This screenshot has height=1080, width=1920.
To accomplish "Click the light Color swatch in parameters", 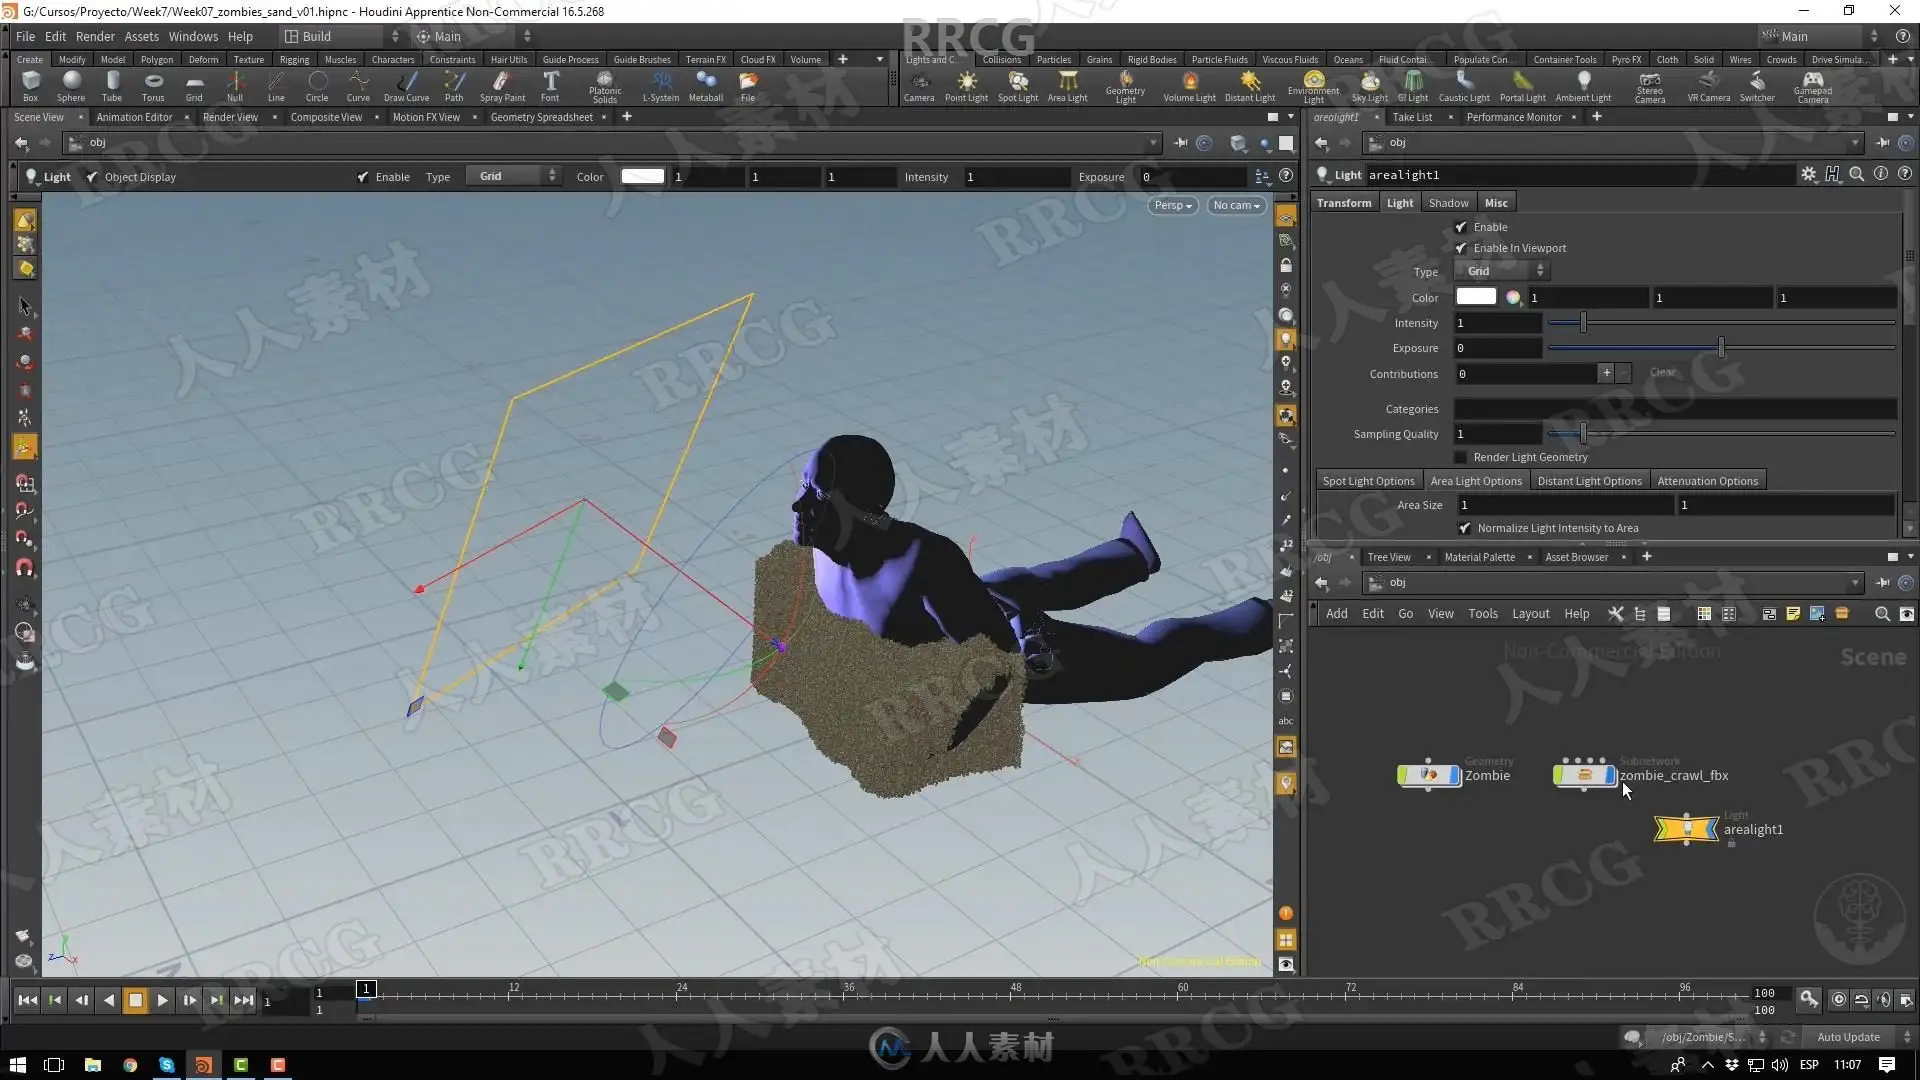I will [1476, 297].
